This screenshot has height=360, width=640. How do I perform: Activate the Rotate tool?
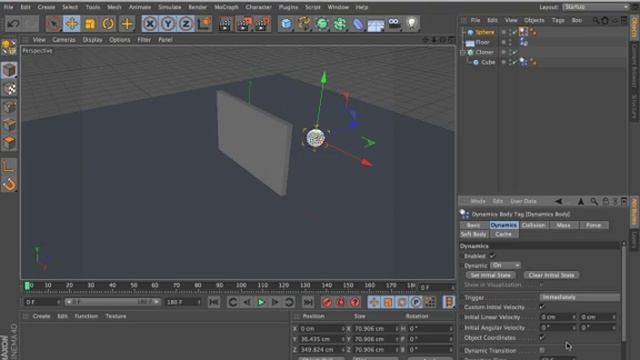pos(108,24)
